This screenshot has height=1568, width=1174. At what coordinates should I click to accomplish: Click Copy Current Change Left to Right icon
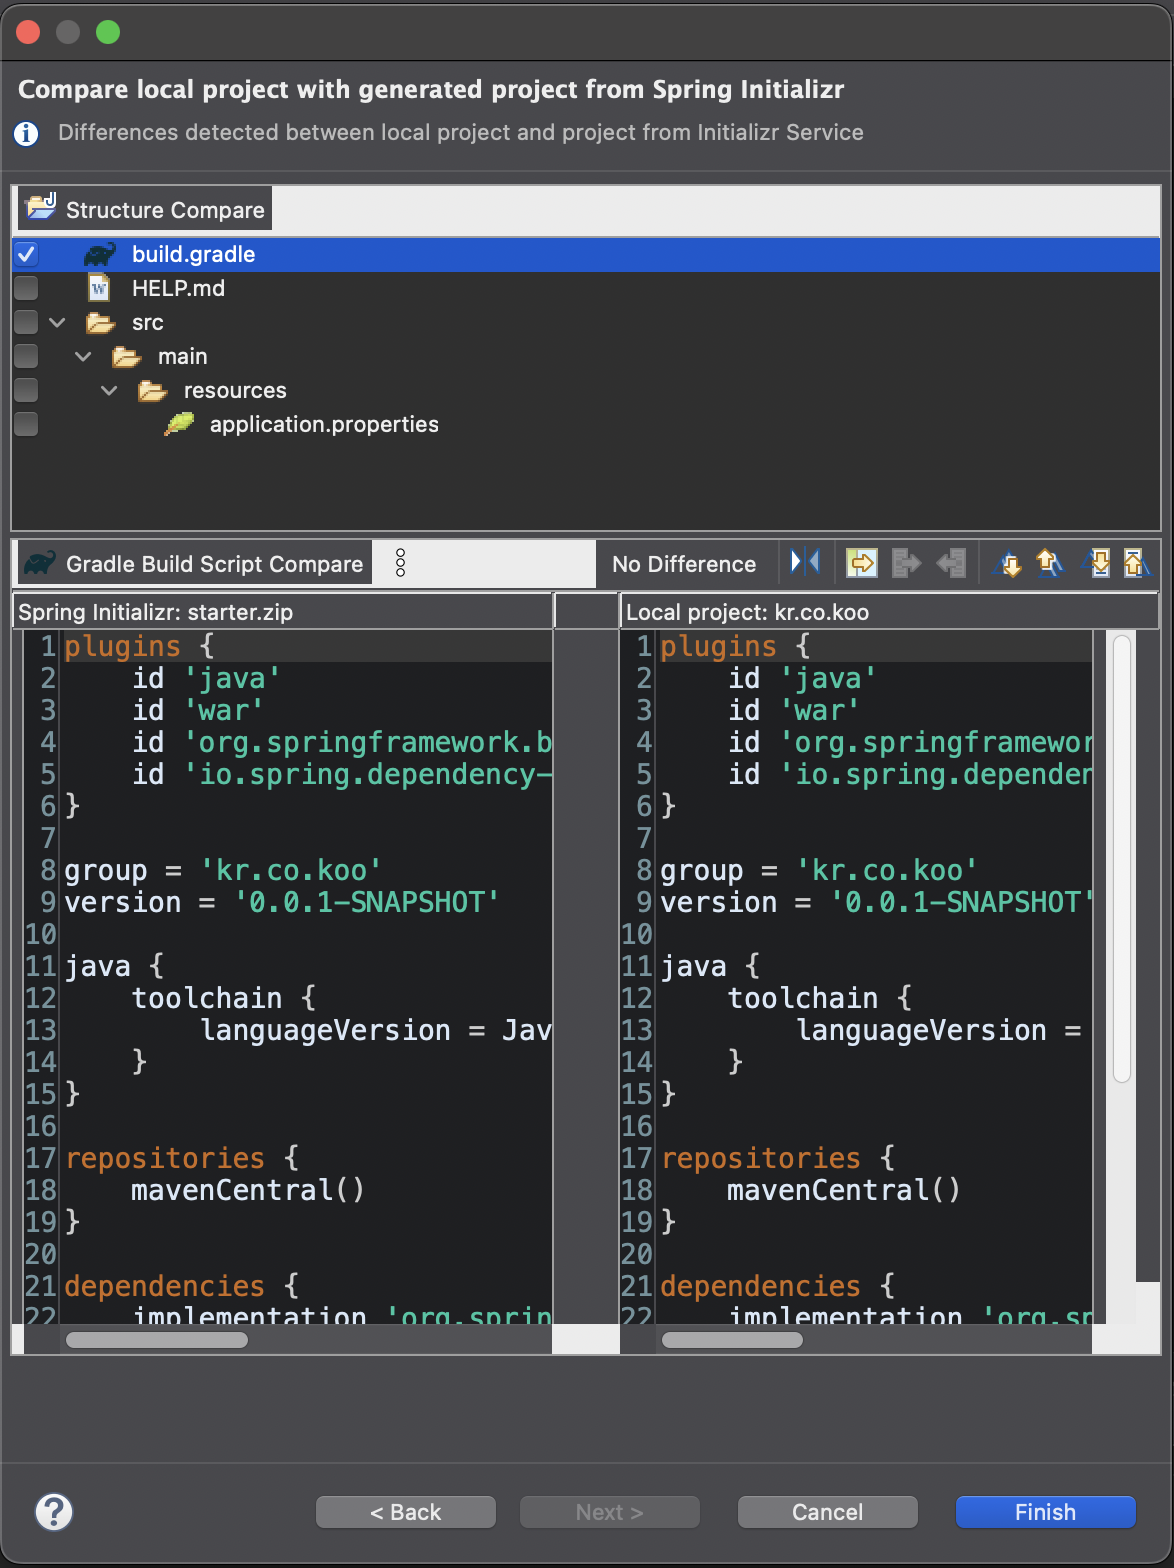pos(906,563)
